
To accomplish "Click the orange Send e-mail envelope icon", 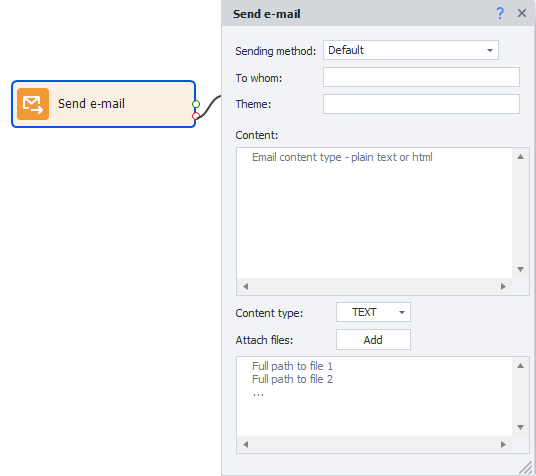I will pyautogui.click(x=33, y=104).
